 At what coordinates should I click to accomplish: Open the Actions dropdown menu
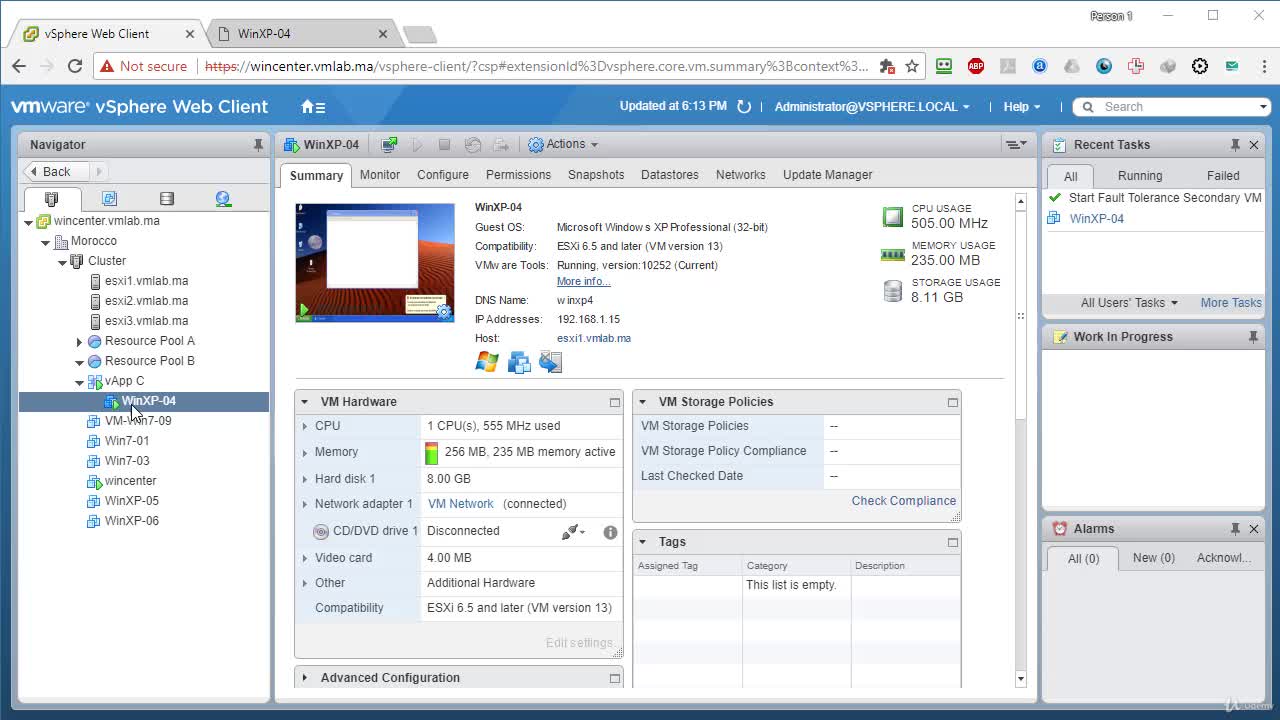(x=563, y=145)
